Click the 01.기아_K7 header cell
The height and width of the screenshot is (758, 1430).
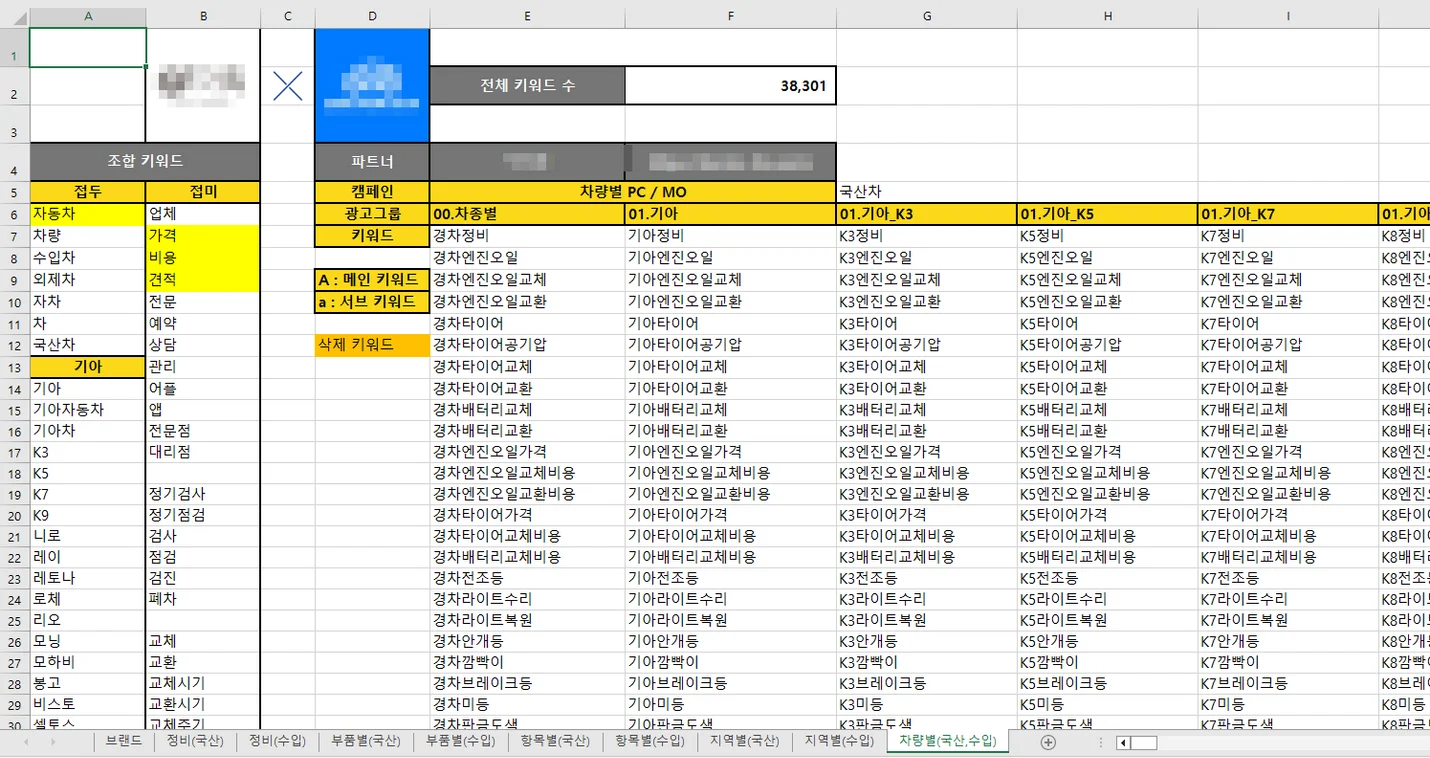pyautogui.click(x=1288, y=214)
